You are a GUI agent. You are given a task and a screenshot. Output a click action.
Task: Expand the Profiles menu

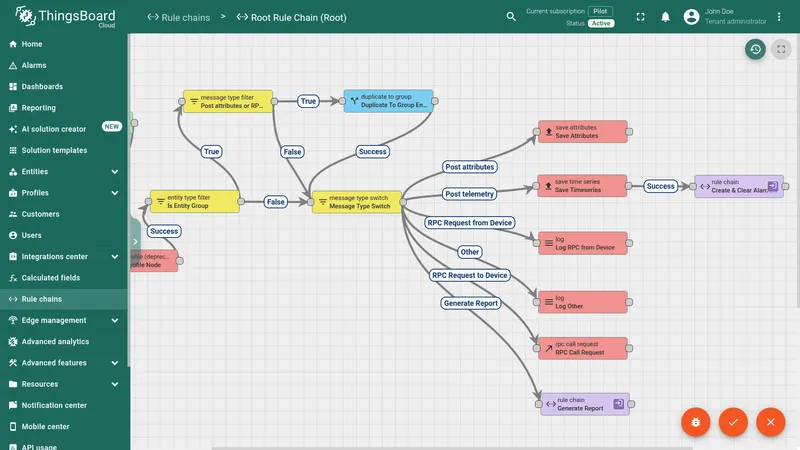(x=64, y=193)
